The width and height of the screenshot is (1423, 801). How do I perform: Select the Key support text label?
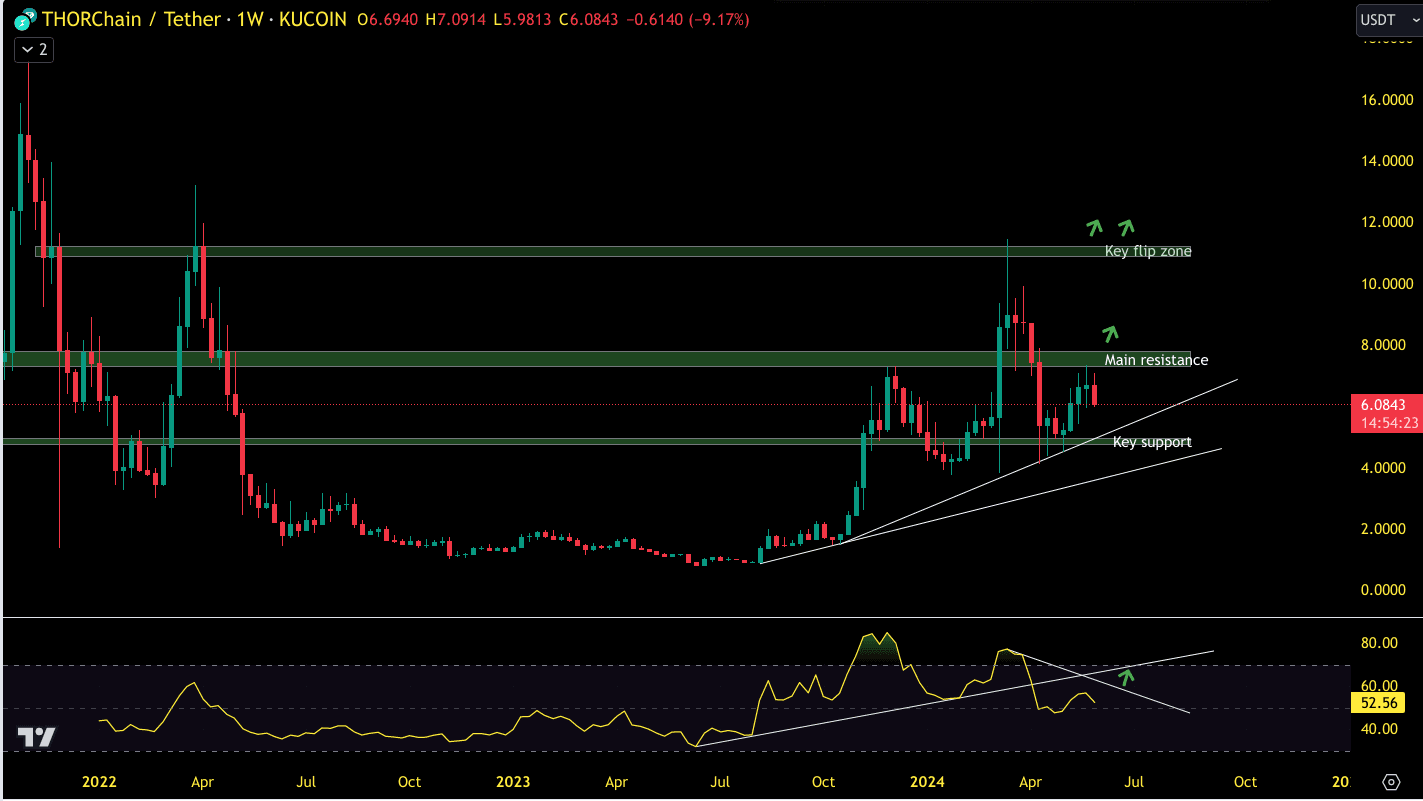[x=1152, y=442]
